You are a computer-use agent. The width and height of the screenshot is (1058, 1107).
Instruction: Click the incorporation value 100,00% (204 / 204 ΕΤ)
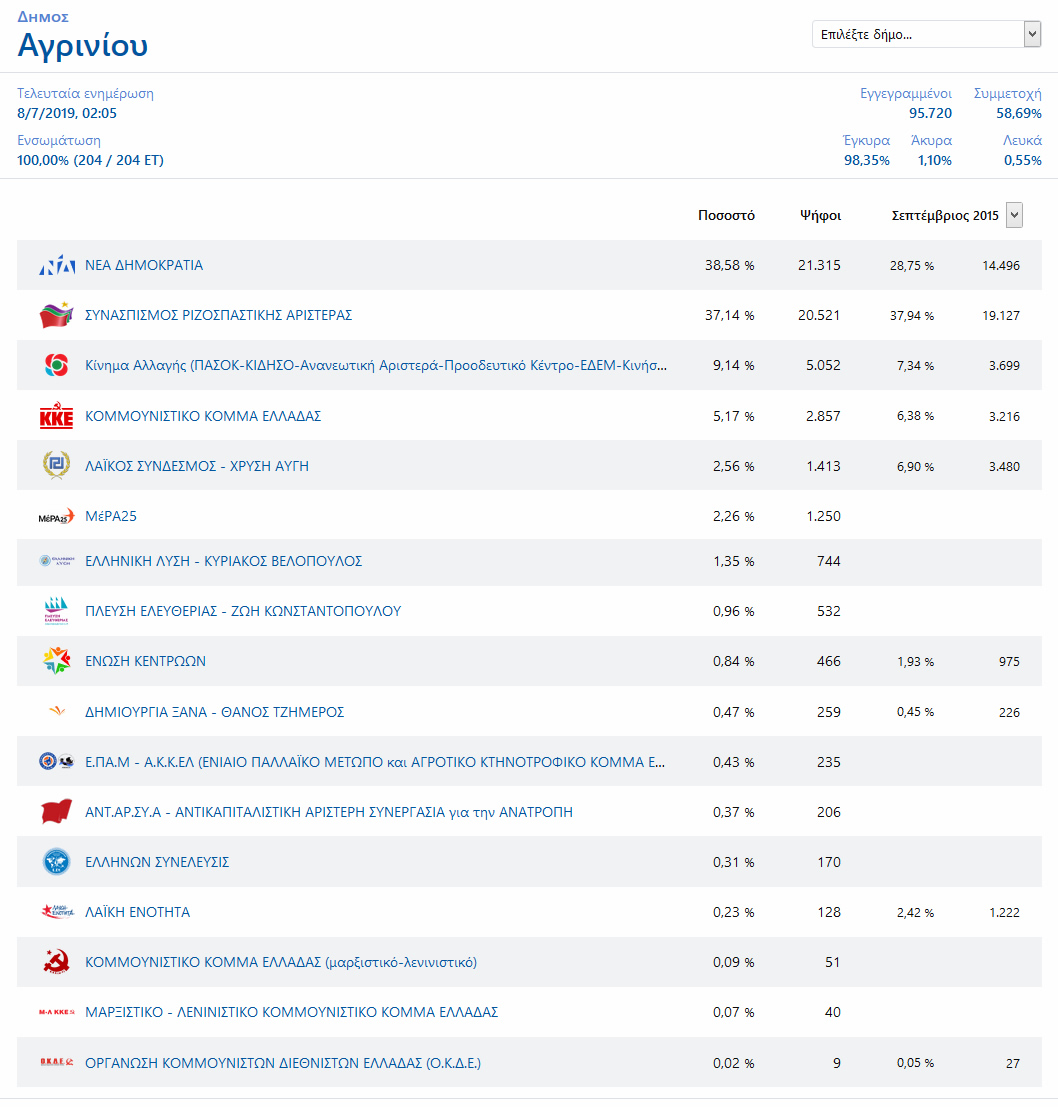90,160
